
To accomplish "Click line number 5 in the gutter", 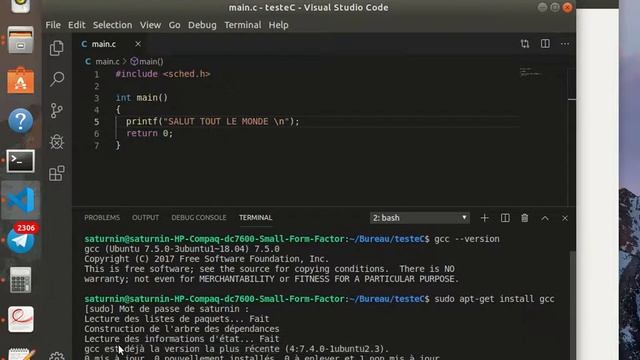I will [x=96, y=122].
